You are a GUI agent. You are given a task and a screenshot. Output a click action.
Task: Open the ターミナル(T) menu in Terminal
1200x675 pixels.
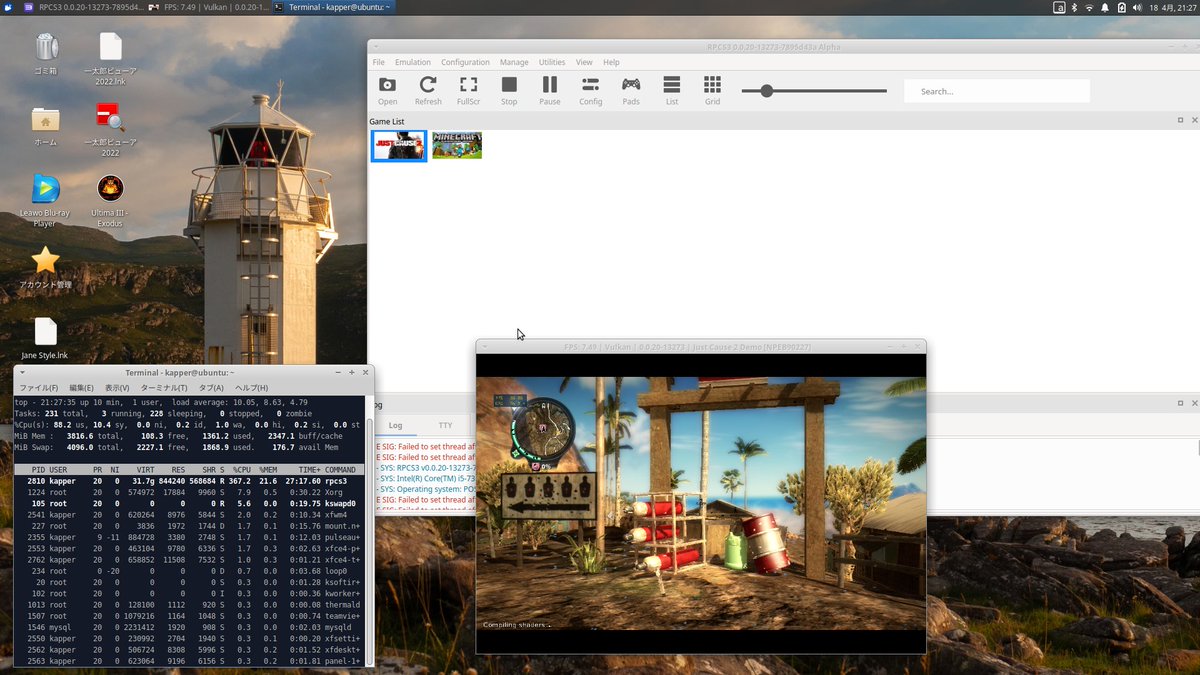163,388
